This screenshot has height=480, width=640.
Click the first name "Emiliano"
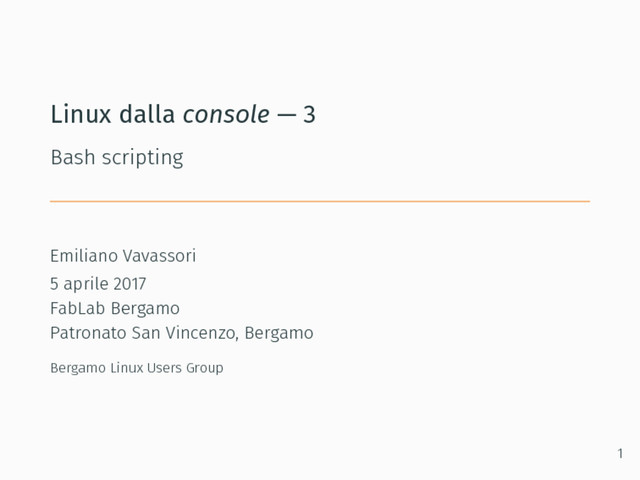point(85,256)
